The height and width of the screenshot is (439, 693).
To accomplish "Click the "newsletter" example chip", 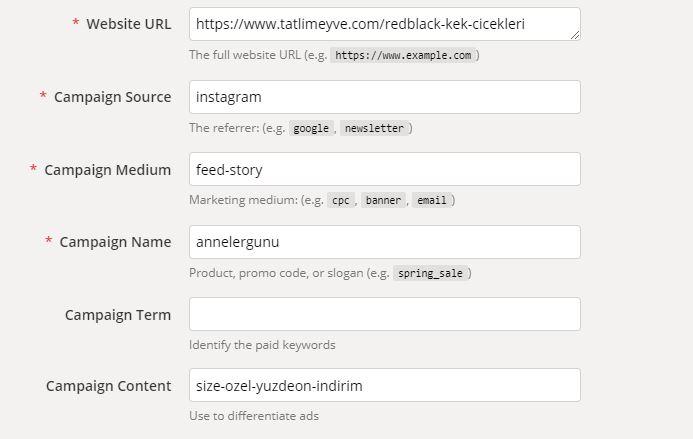I will pos(374,128).
